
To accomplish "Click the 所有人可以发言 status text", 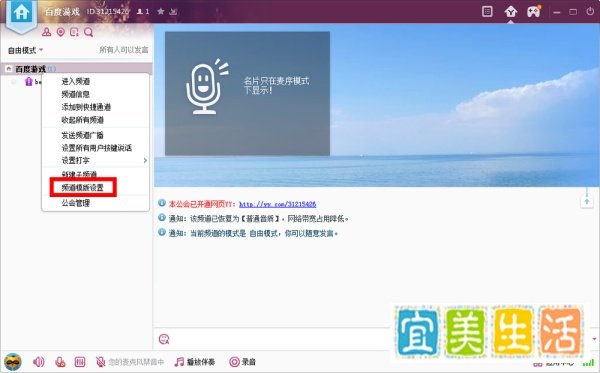I will click(124, 50).
